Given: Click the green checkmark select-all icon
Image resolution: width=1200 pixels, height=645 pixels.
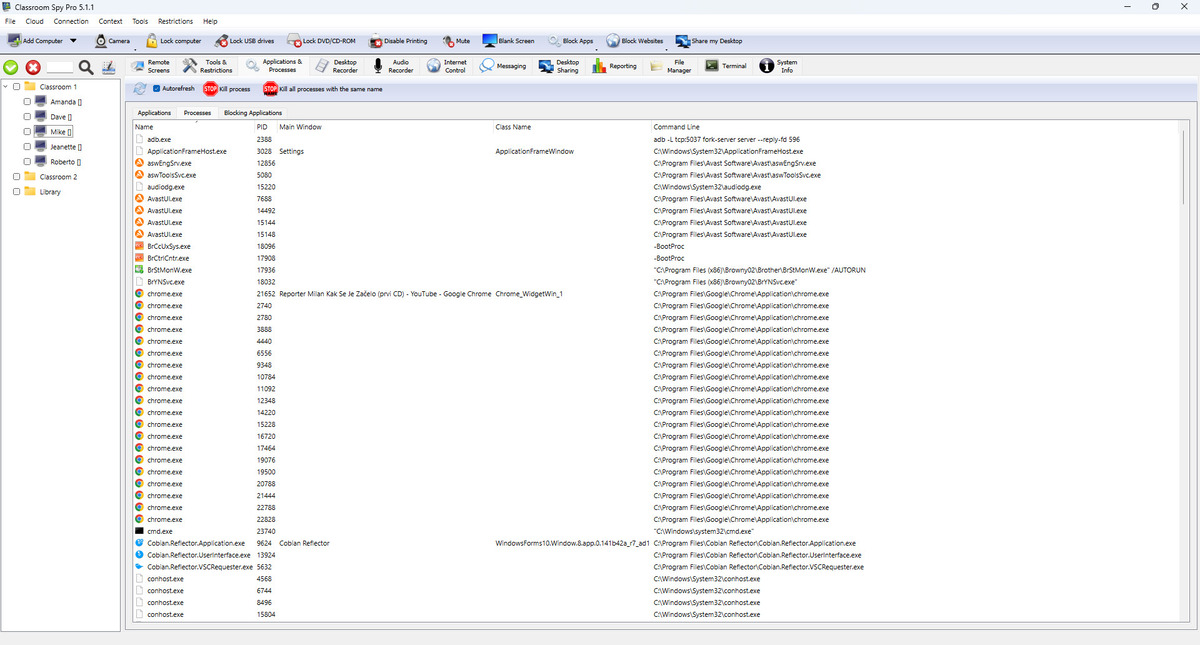Looking at the screenshot, I should (11, 67).
